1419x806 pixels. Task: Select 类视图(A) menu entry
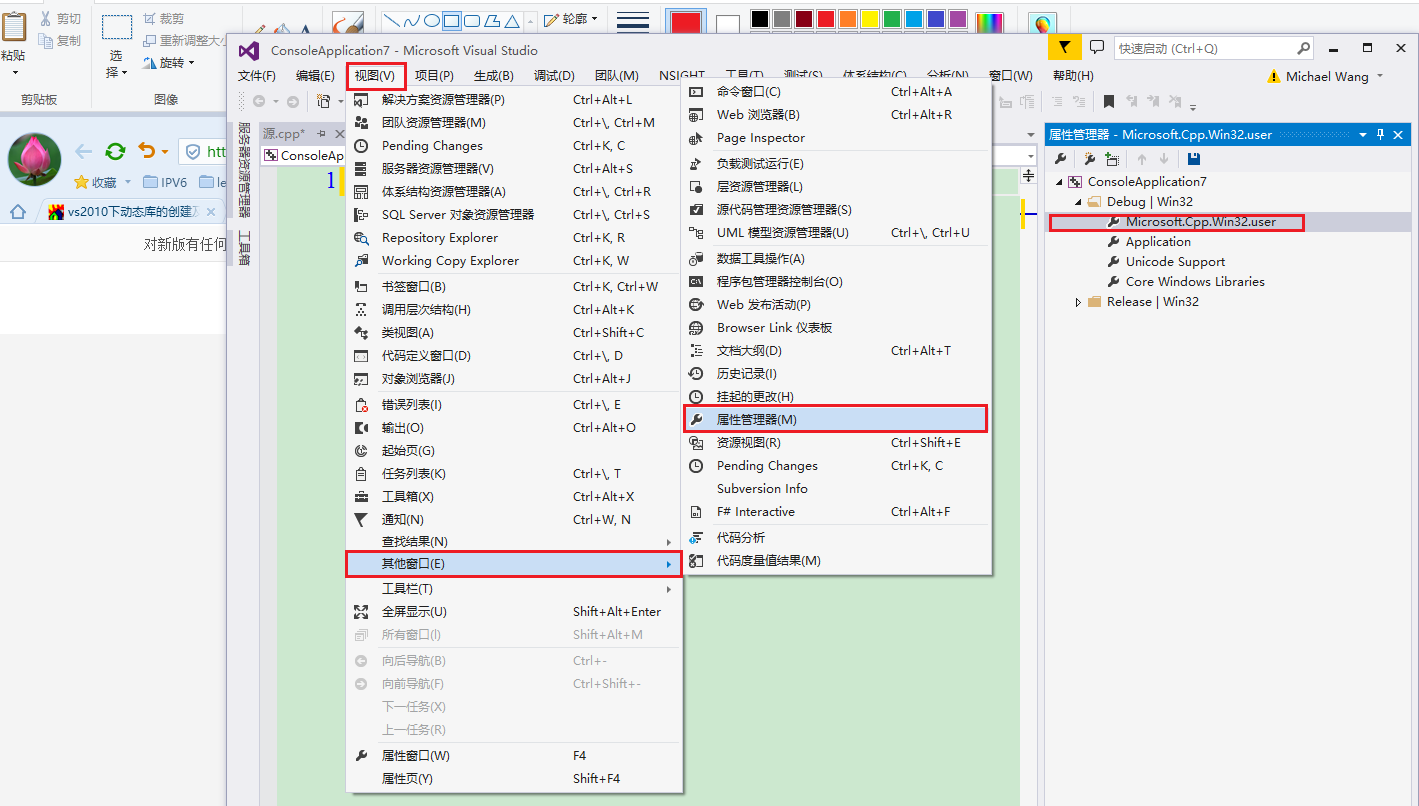[x=513, y=332]
